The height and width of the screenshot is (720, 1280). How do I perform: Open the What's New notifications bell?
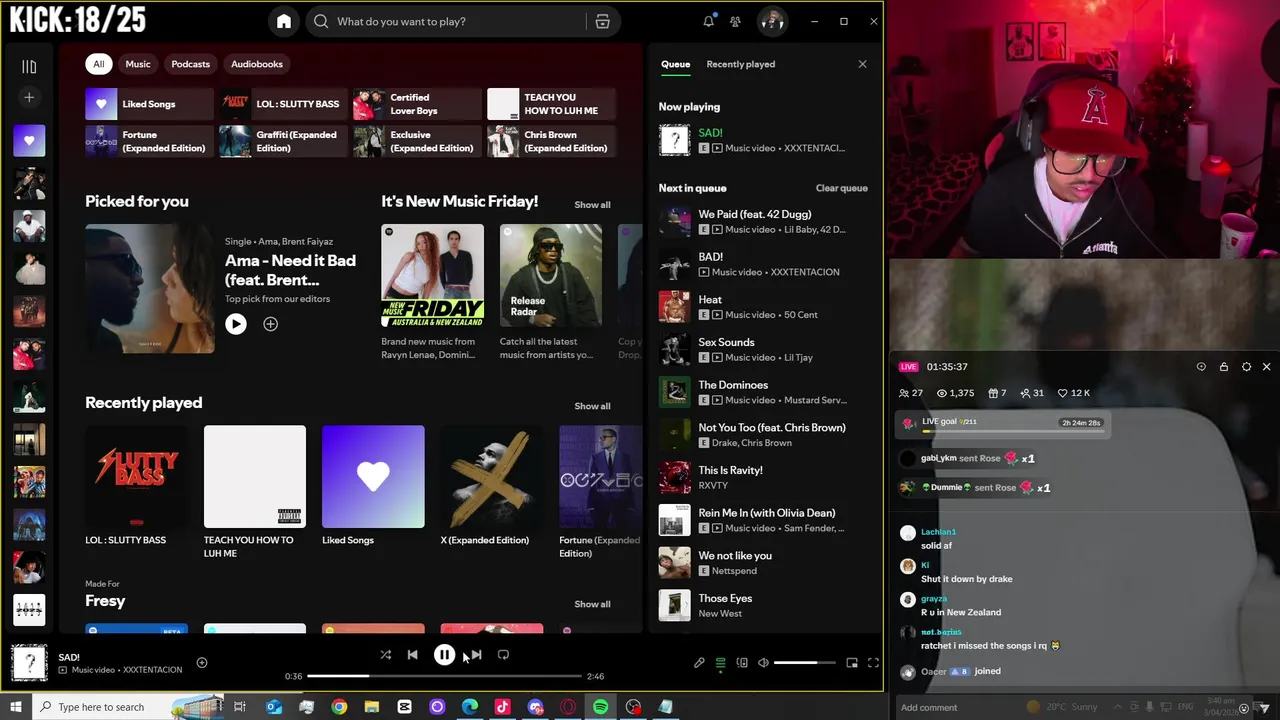[709, 21]
